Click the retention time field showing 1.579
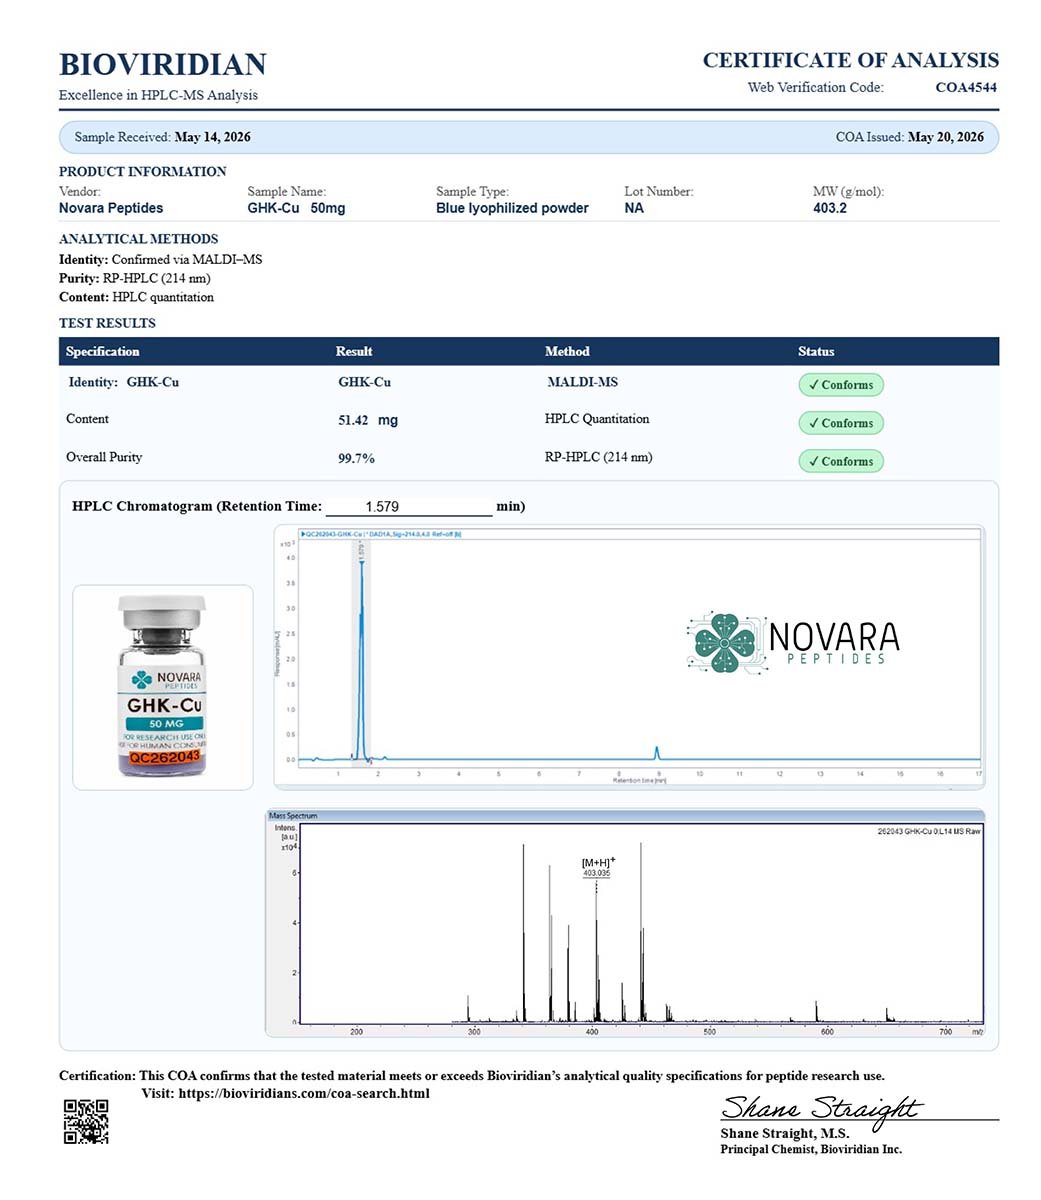Screen dimensions: 1041x1200 point(409,507)
